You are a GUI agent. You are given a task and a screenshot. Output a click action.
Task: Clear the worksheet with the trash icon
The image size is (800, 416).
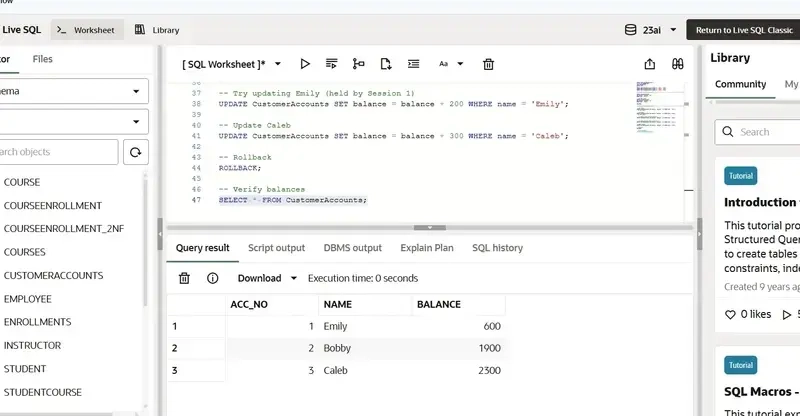tap(488, 64)
